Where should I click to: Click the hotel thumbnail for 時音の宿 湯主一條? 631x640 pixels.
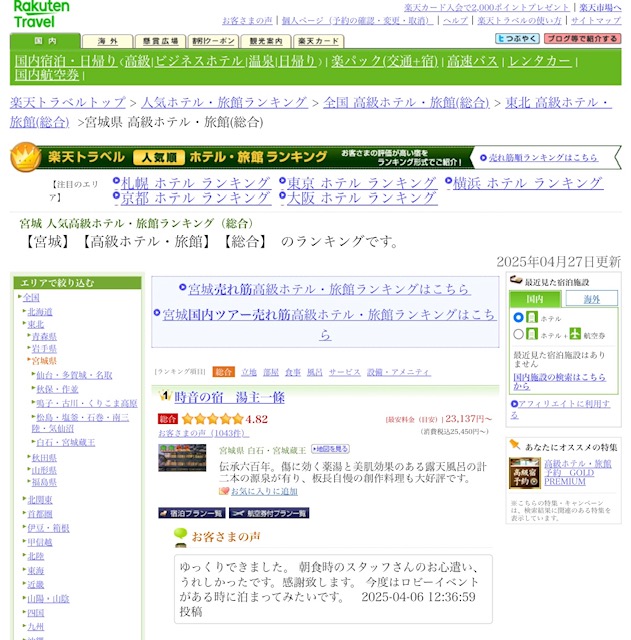(x=182, y=458)
